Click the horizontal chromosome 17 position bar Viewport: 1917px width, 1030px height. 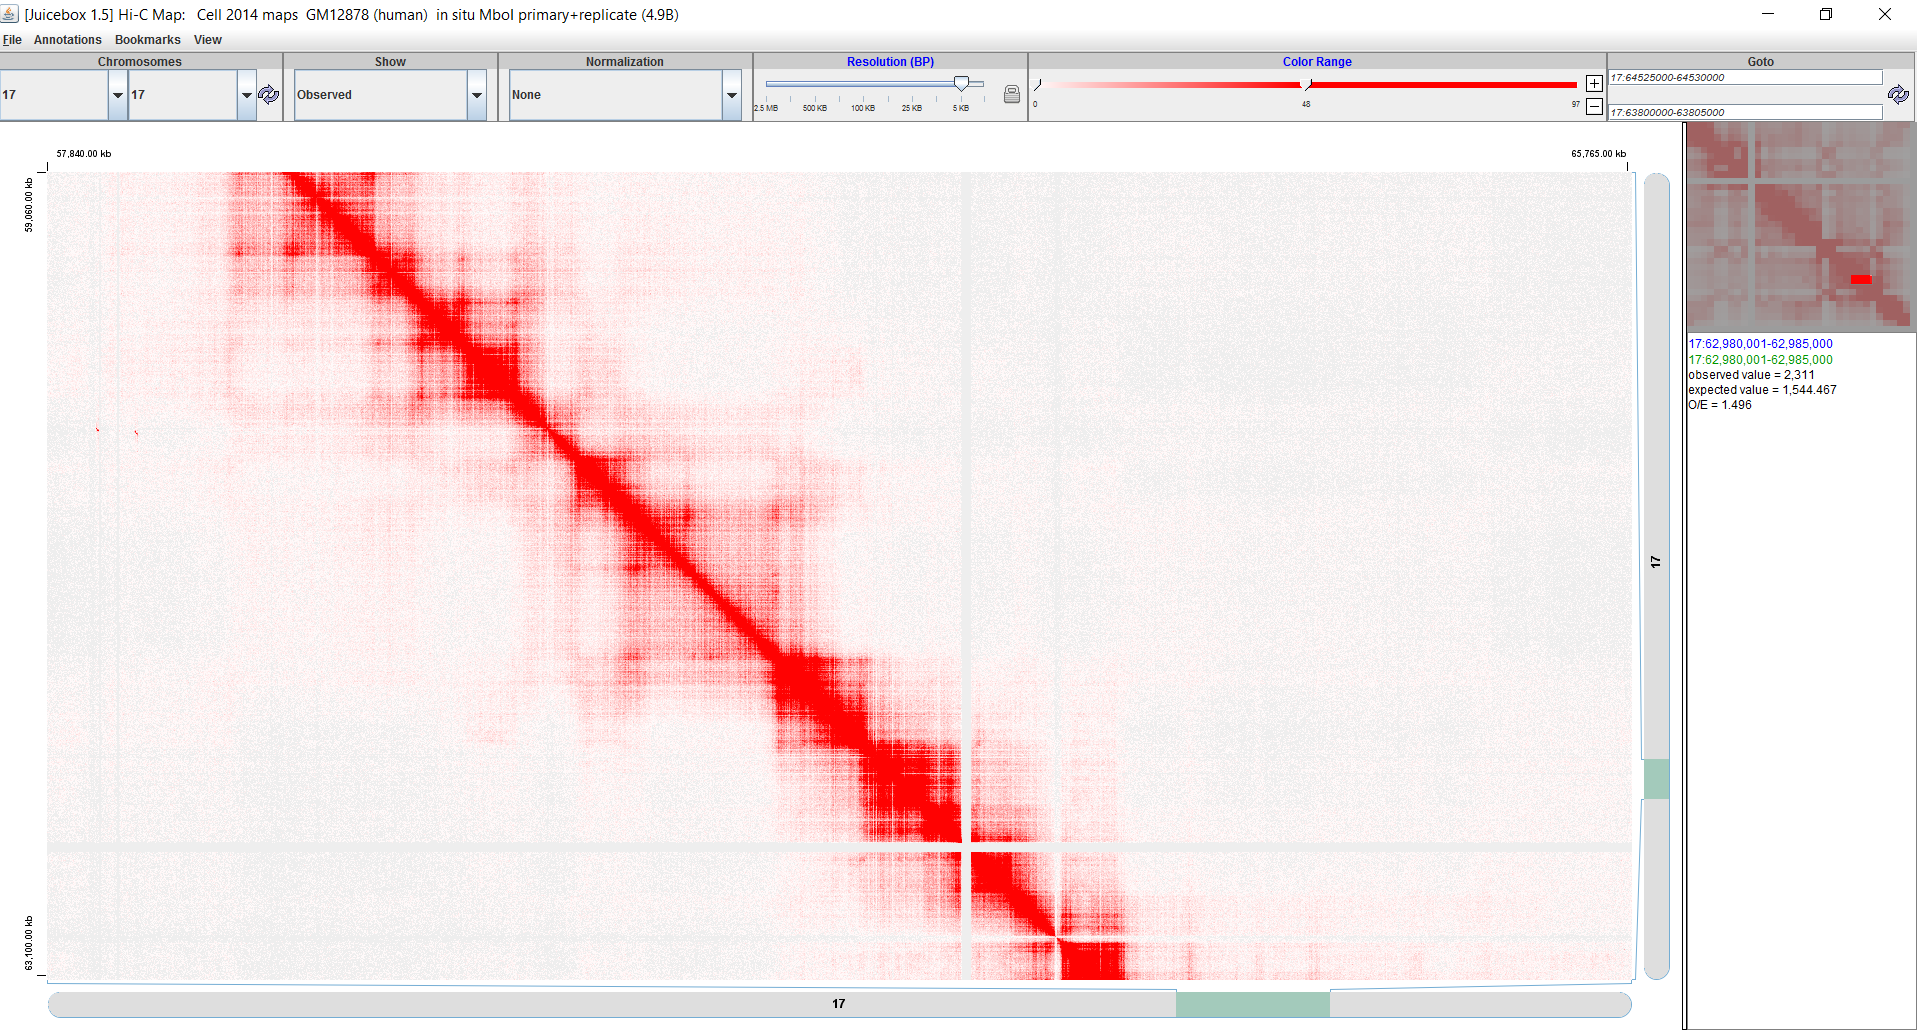click(x=839, y=1004)
